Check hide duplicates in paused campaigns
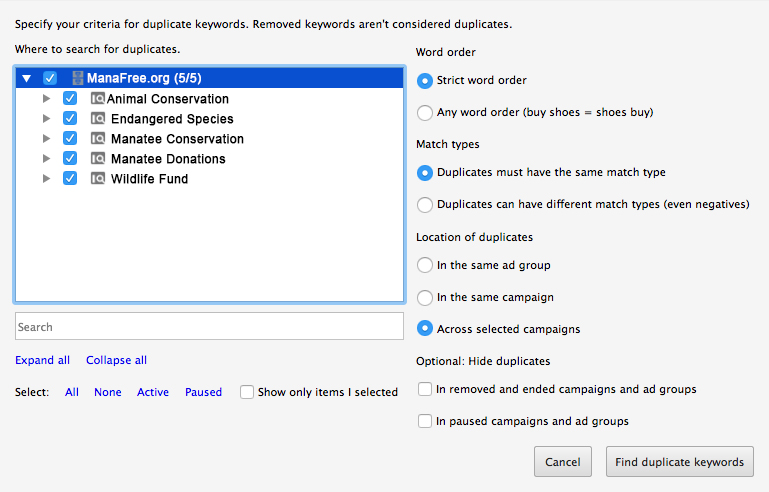Image resolution: width=769 pixels, height=492 pixels. tap(425, 421)
